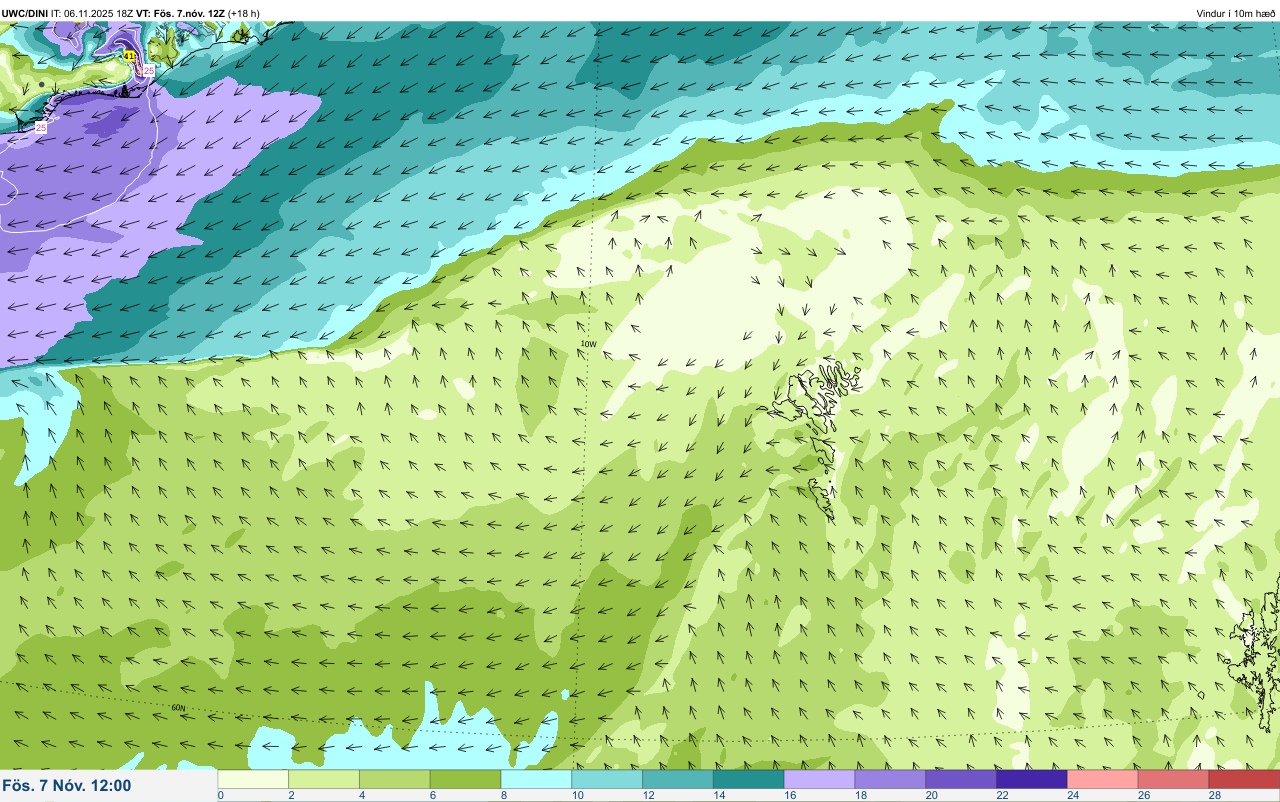The width and height of the screenshot is (1280, 802).
Task: Click the 25 contour label beside the 41 marker
Action: coord(149,71)
